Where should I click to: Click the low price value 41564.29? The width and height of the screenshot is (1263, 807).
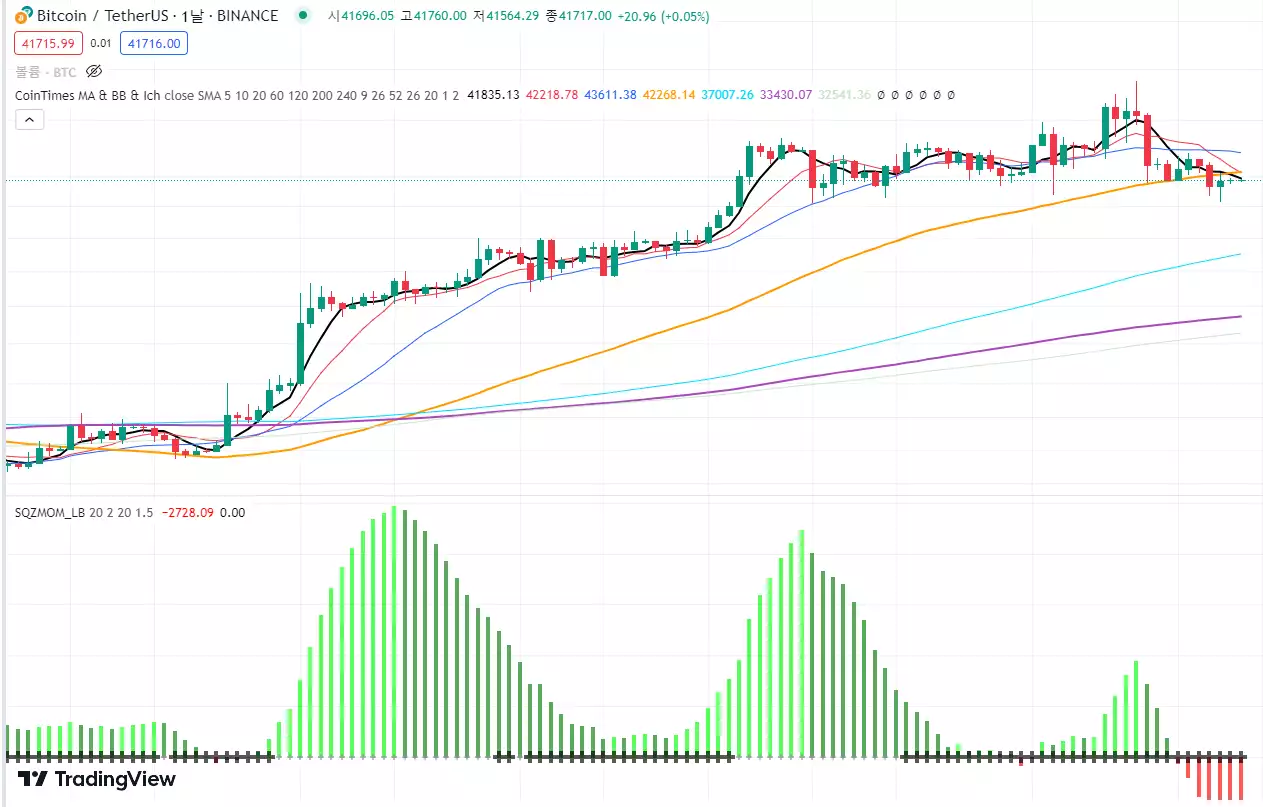tap(511, 16)
